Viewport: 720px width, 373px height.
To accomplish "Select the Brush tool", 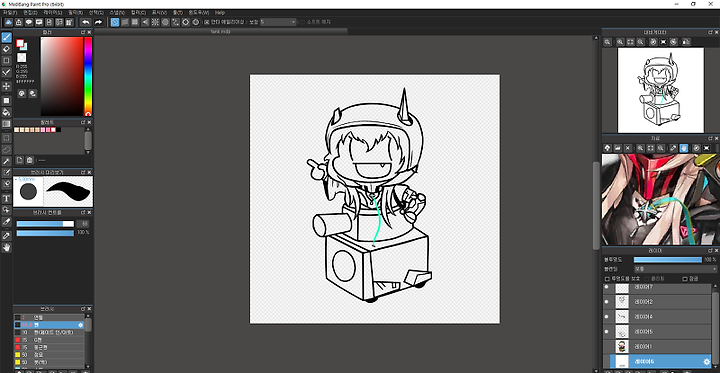I will [6, 37].
